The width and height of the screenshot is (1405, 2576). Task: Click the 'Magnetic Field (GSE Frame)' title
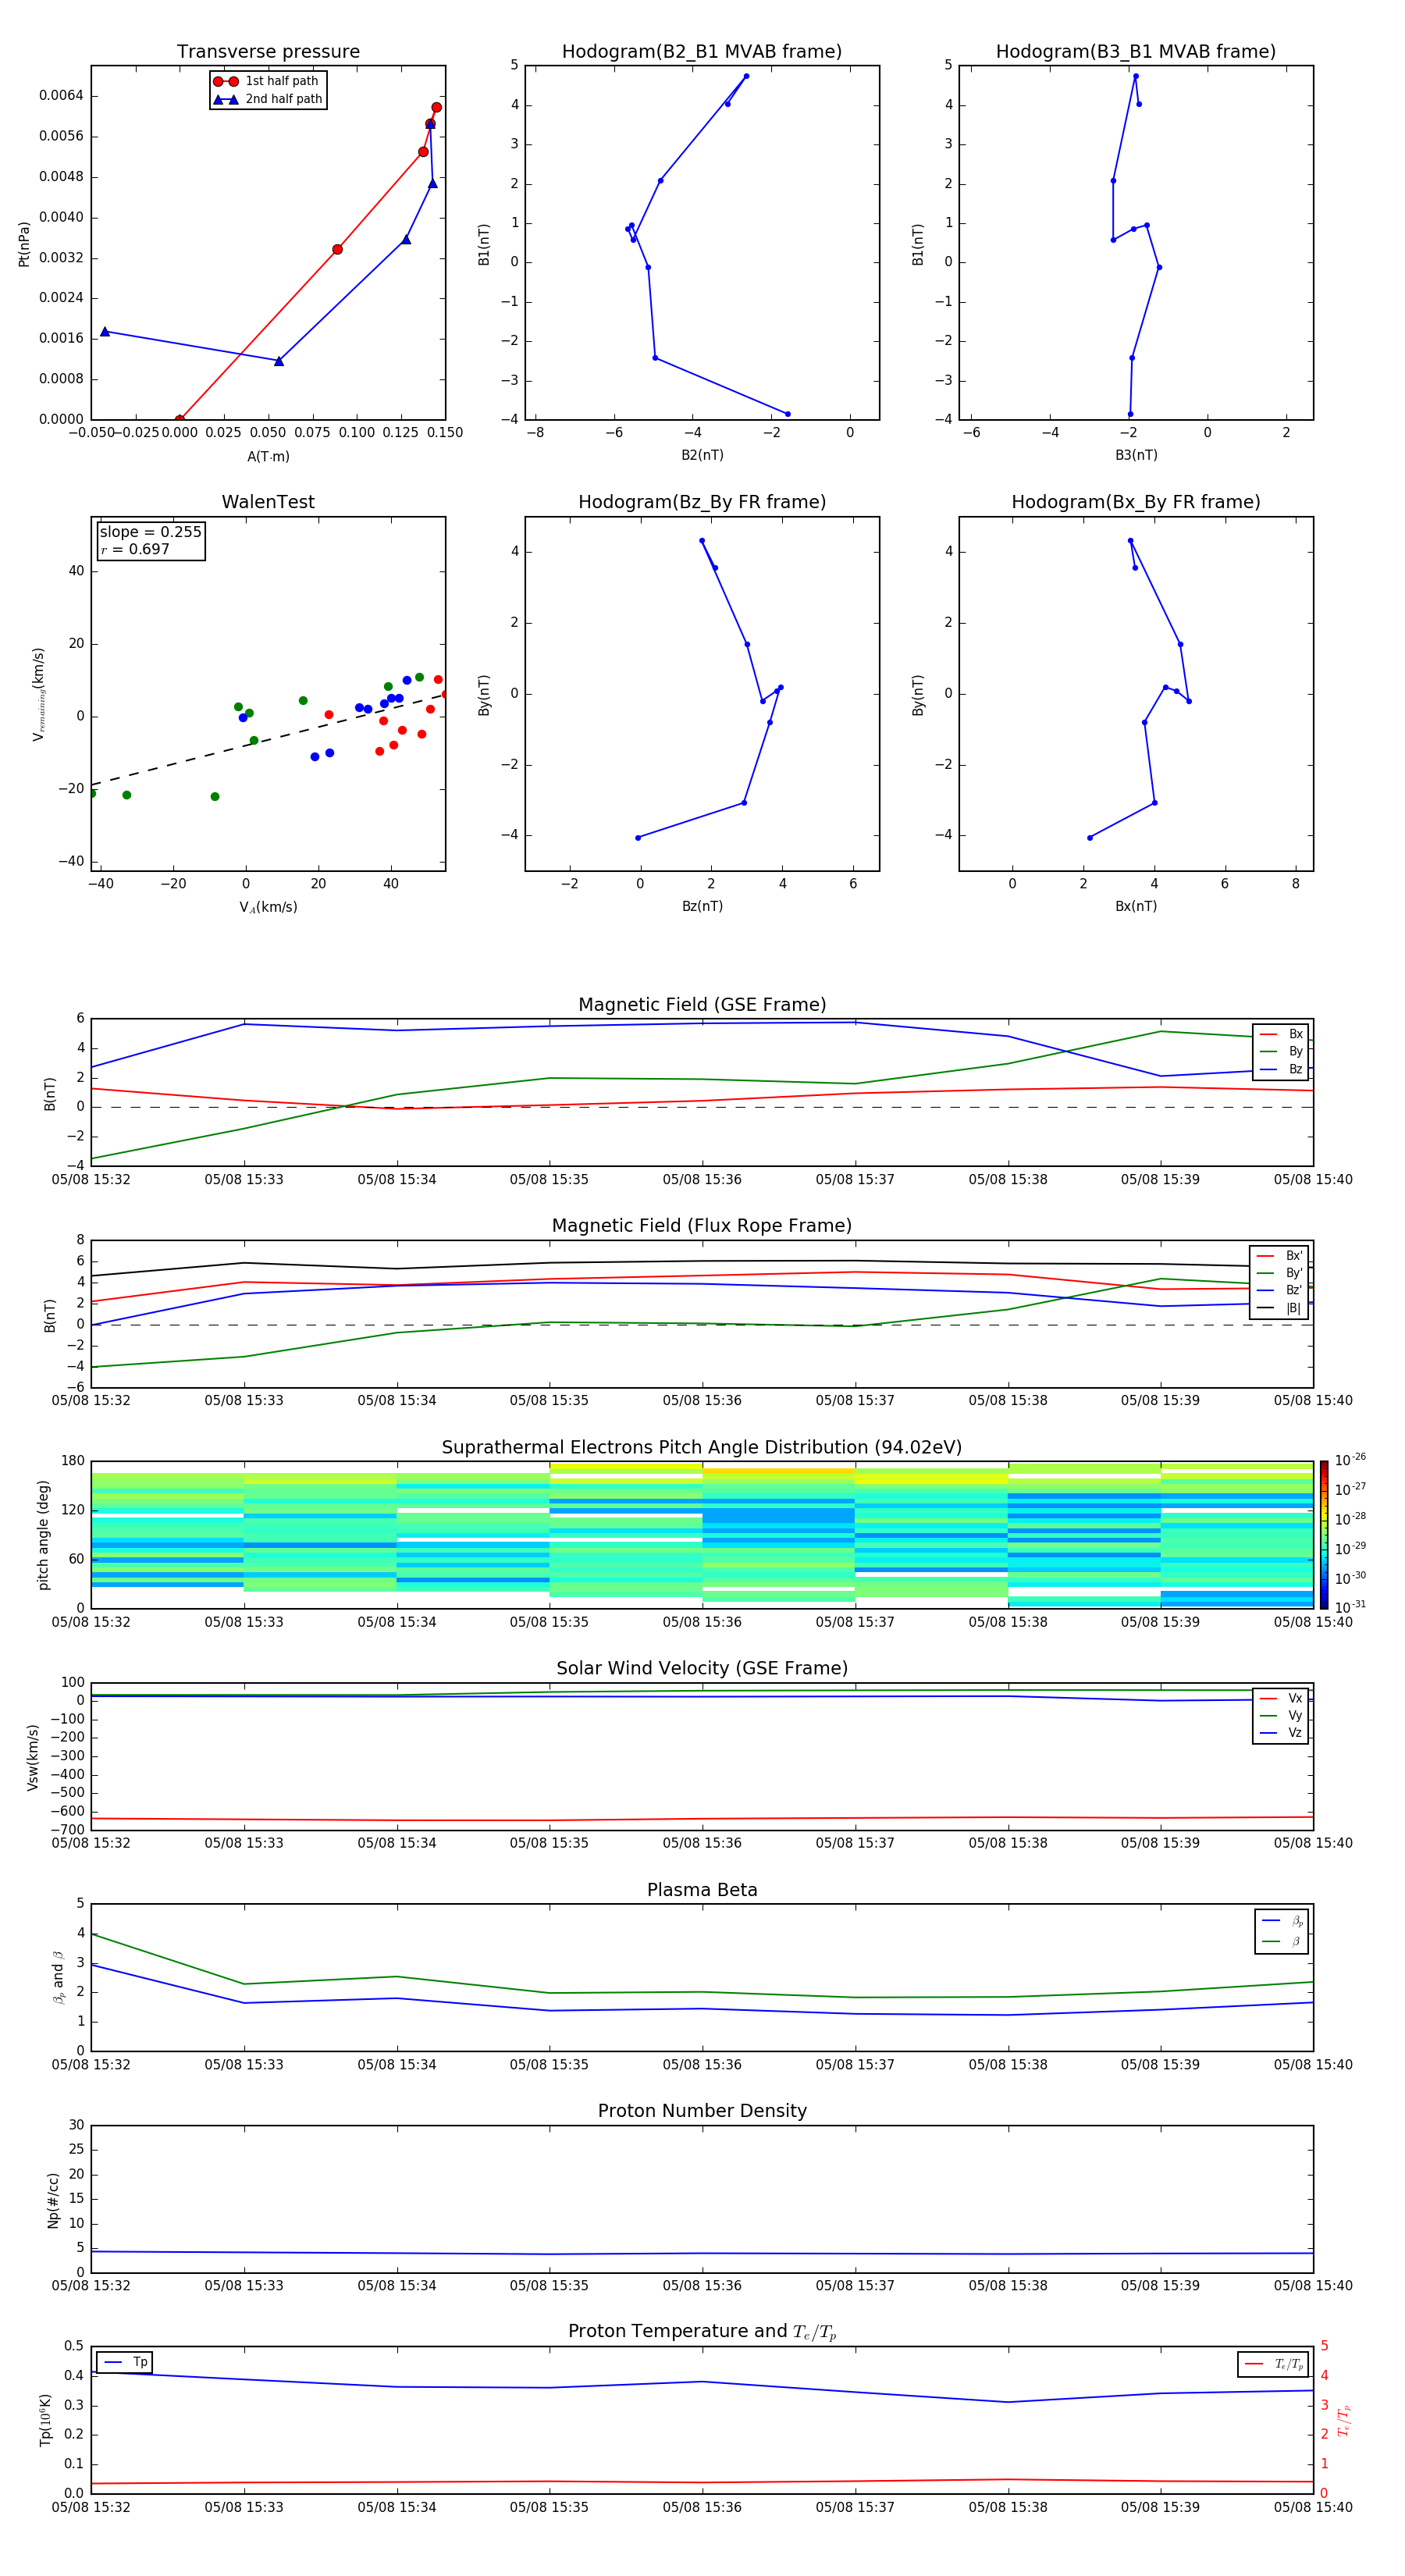click(x=702, y=1005)
